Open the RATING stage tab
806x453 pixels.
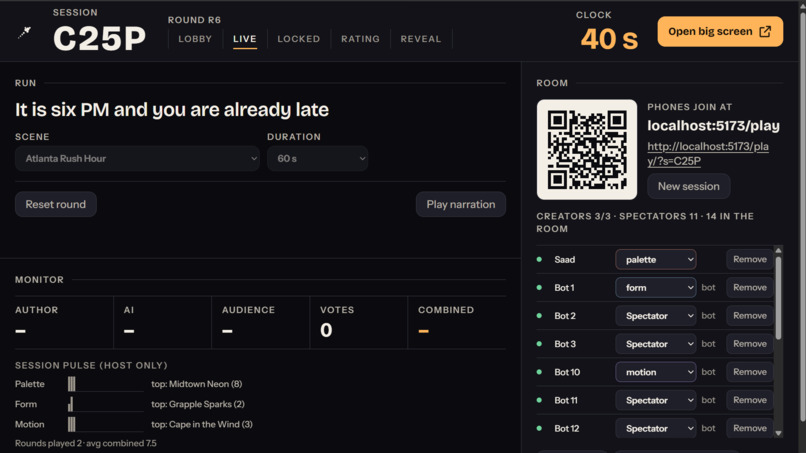point(360,39)
